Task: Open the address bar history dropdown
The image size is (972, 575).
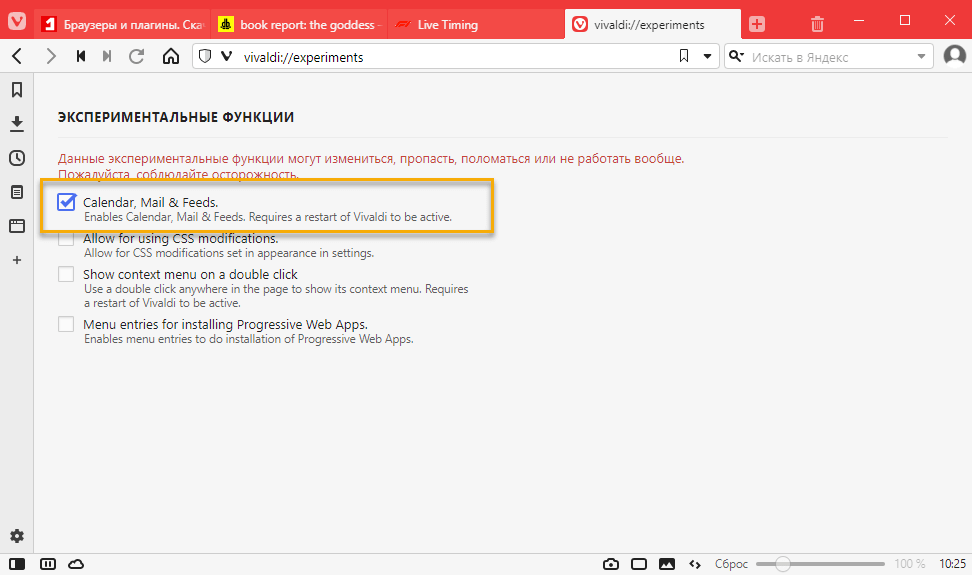Action: tap(707, 56)
